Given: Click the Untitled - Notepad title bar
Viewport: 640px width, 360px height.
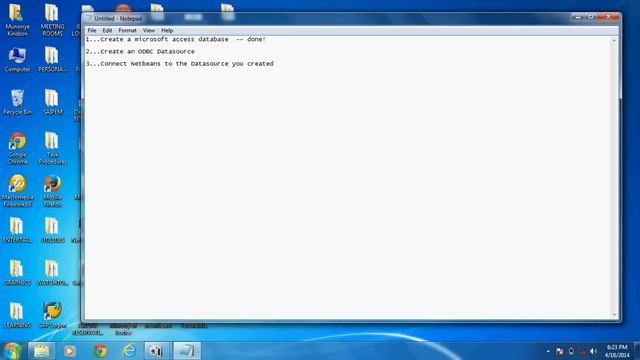Looking at the screenshot, I should click(x=327, y=18).
